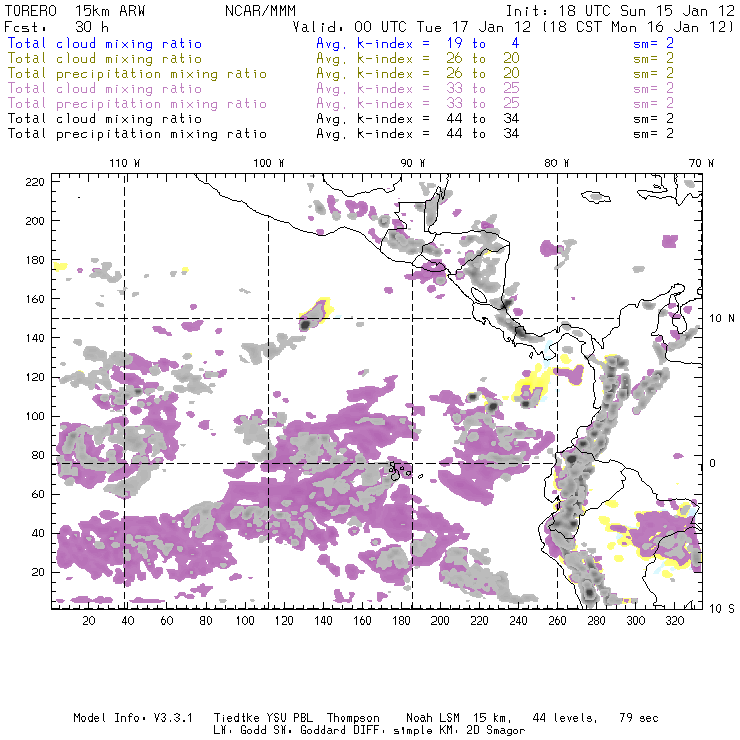Image resolution: width=740 pixels, height=740 pixels.
Task: Click the 'Valid: 00 UTC Tue 17 Jan 12' text
Action: click(x=412, y=27)
